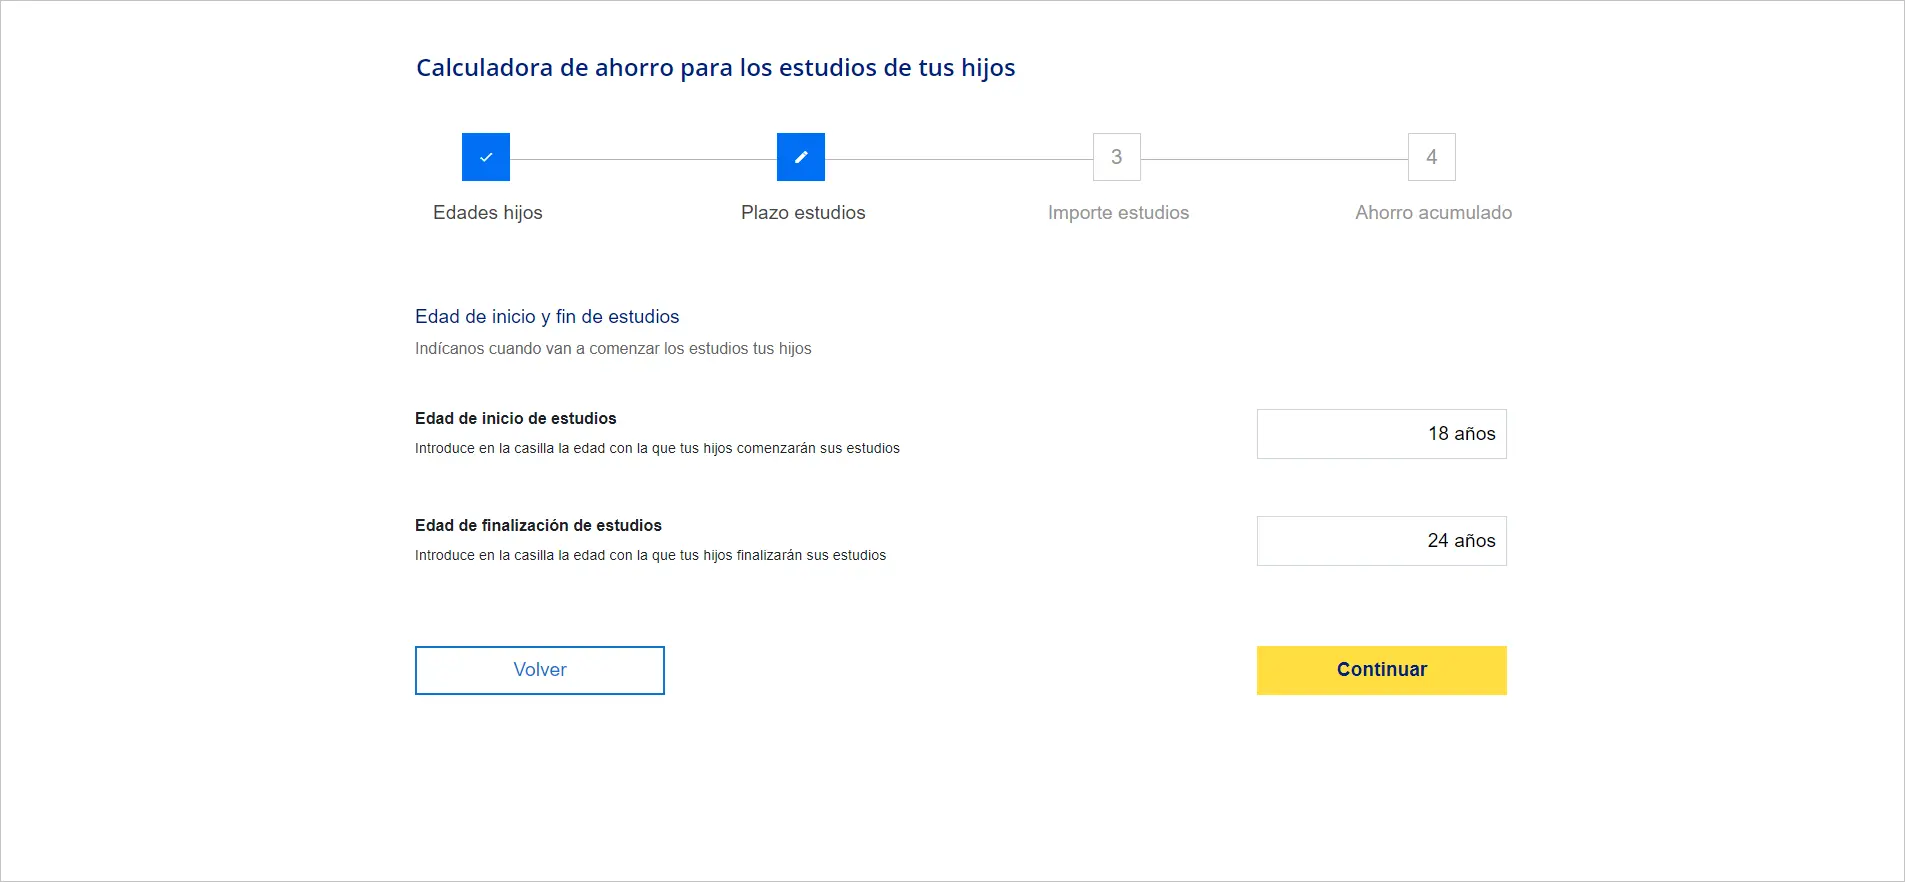Screen dimensions: 1905x882
Task: Jump to the Importe estudios step label
Action: pyautogui.click(x=1118, y=213)
